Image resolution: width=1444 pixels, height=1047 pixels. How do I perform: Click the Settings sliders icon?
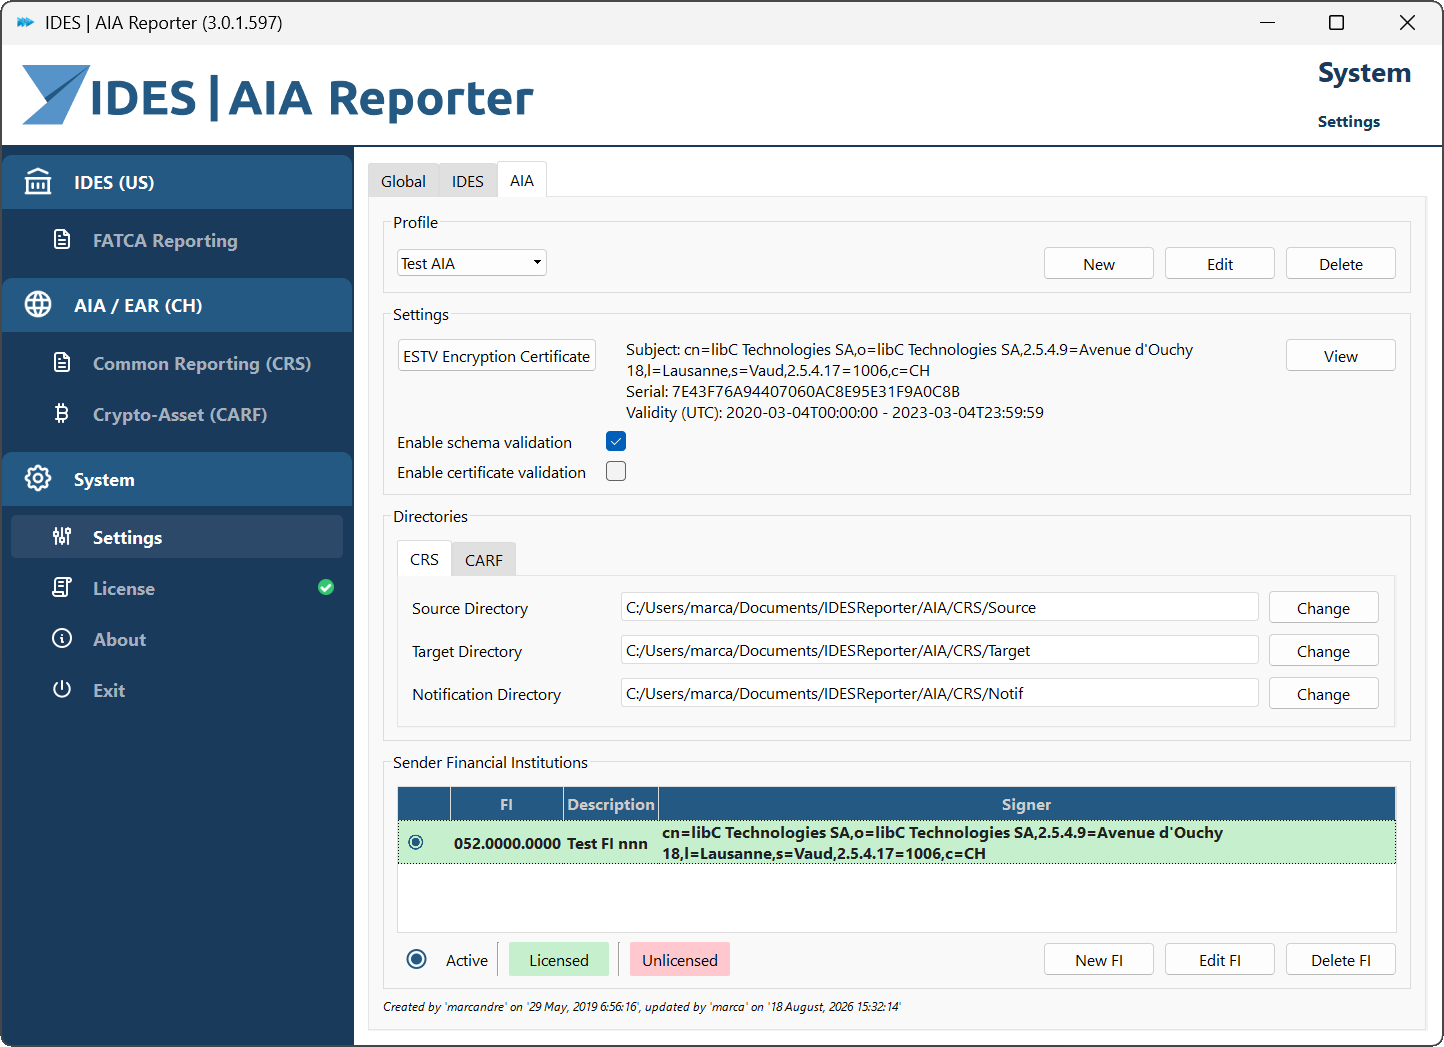pyautogui.click(x=62, y=537)
